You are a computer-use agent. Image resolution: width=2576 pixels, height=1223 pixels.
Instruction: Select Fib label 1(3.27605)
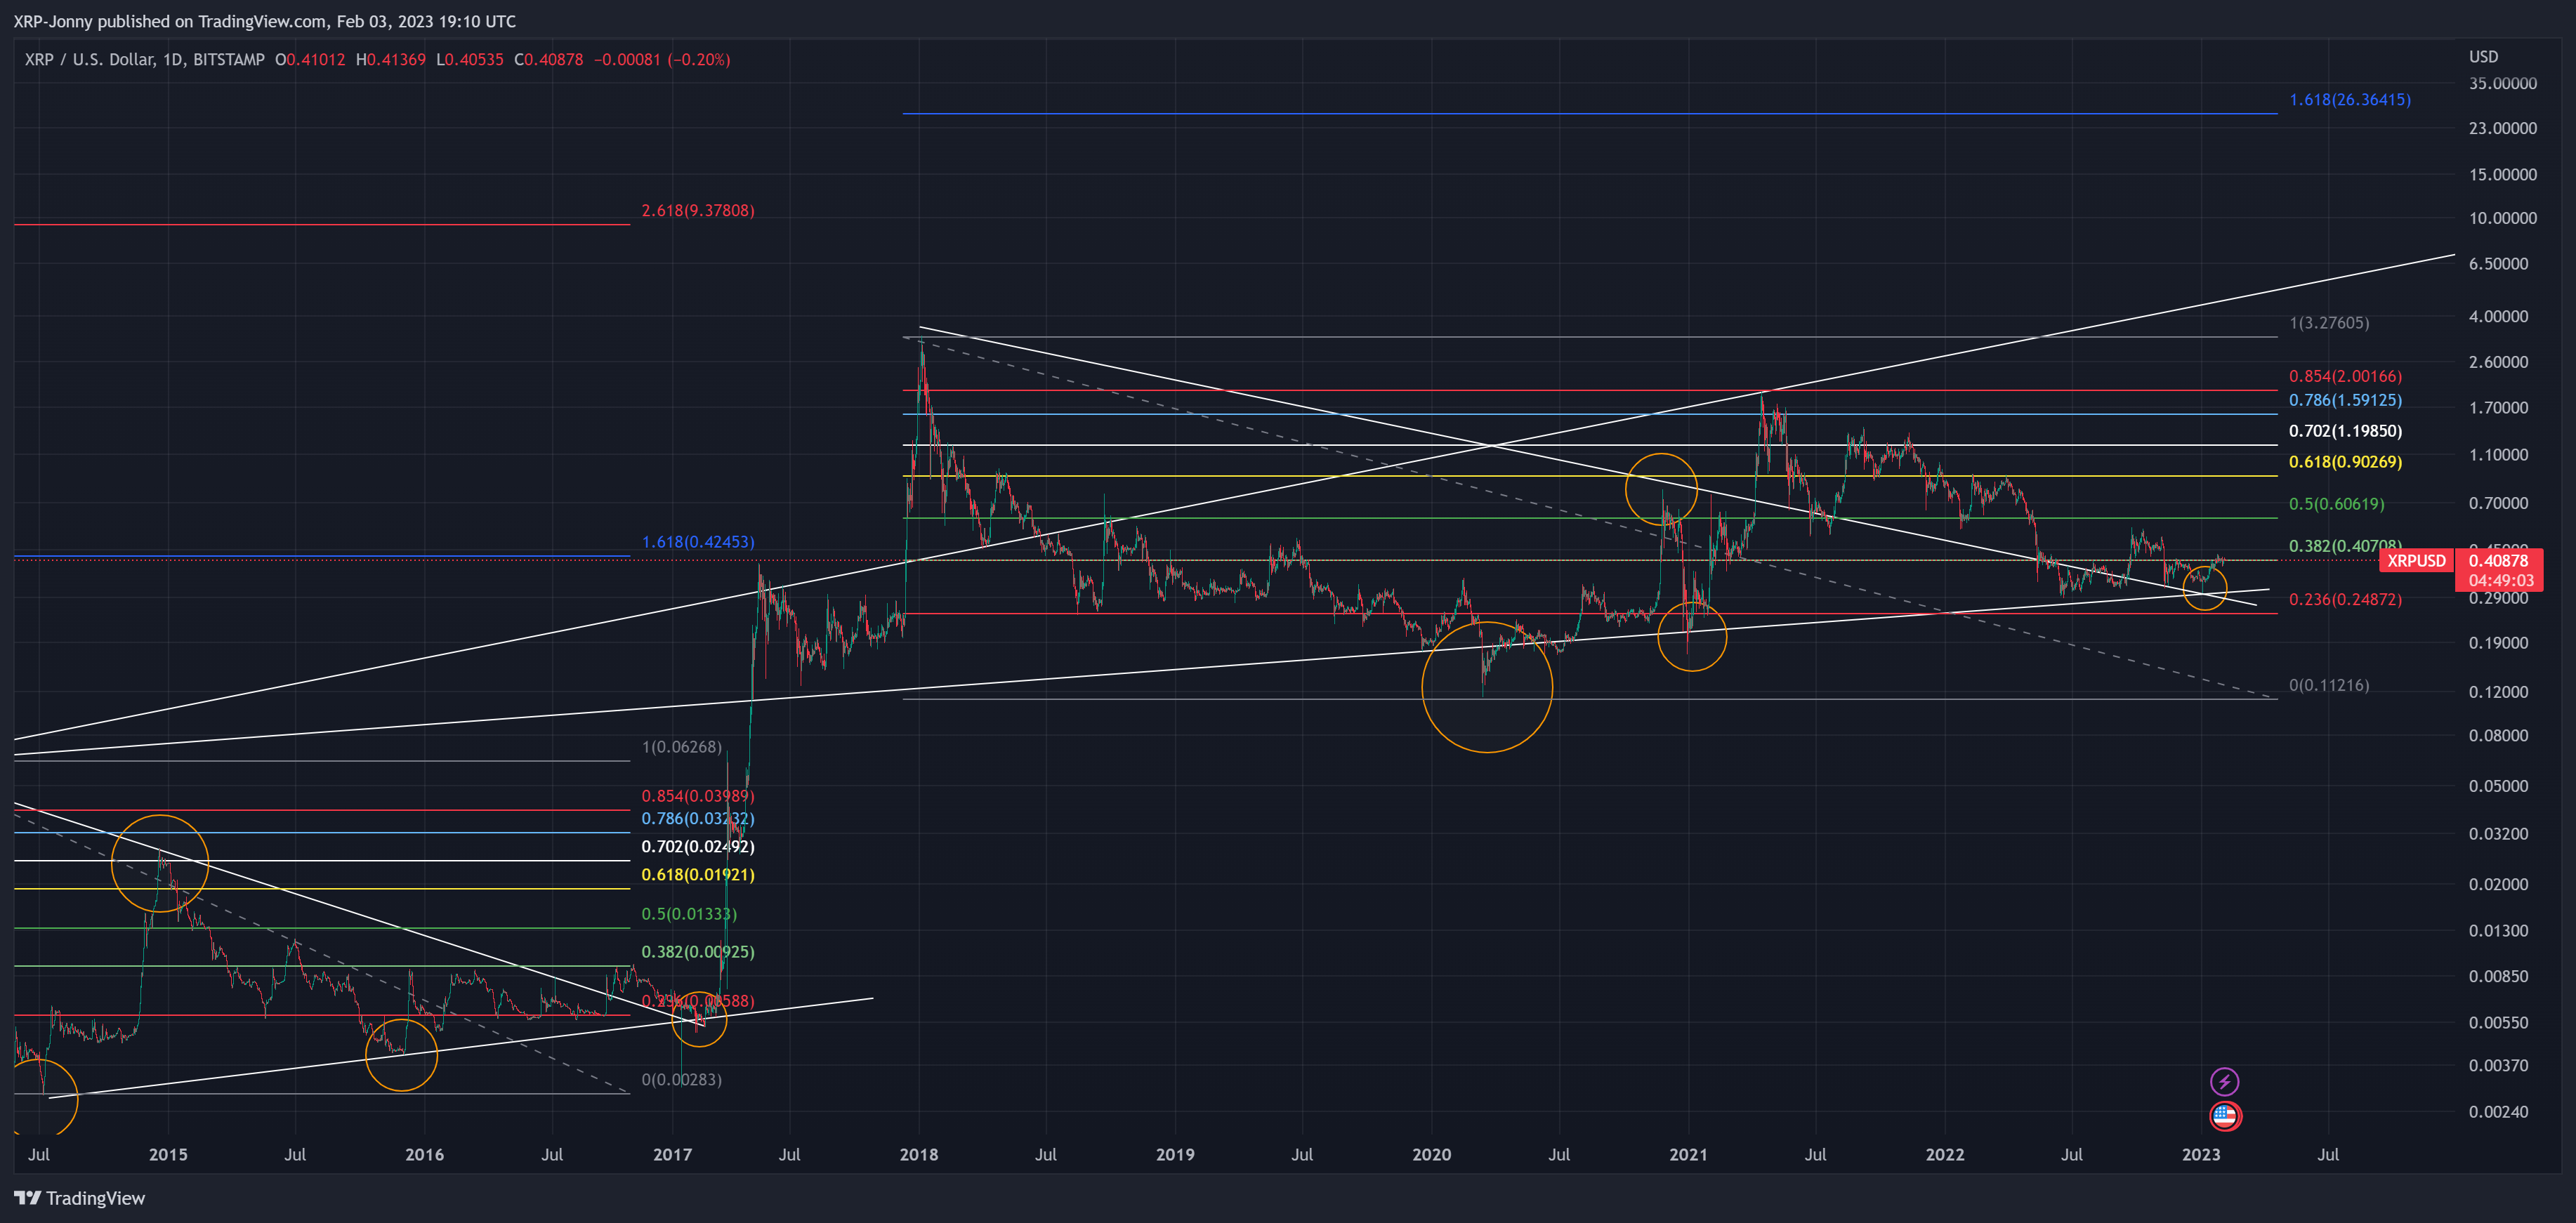tap(2329, 323)
